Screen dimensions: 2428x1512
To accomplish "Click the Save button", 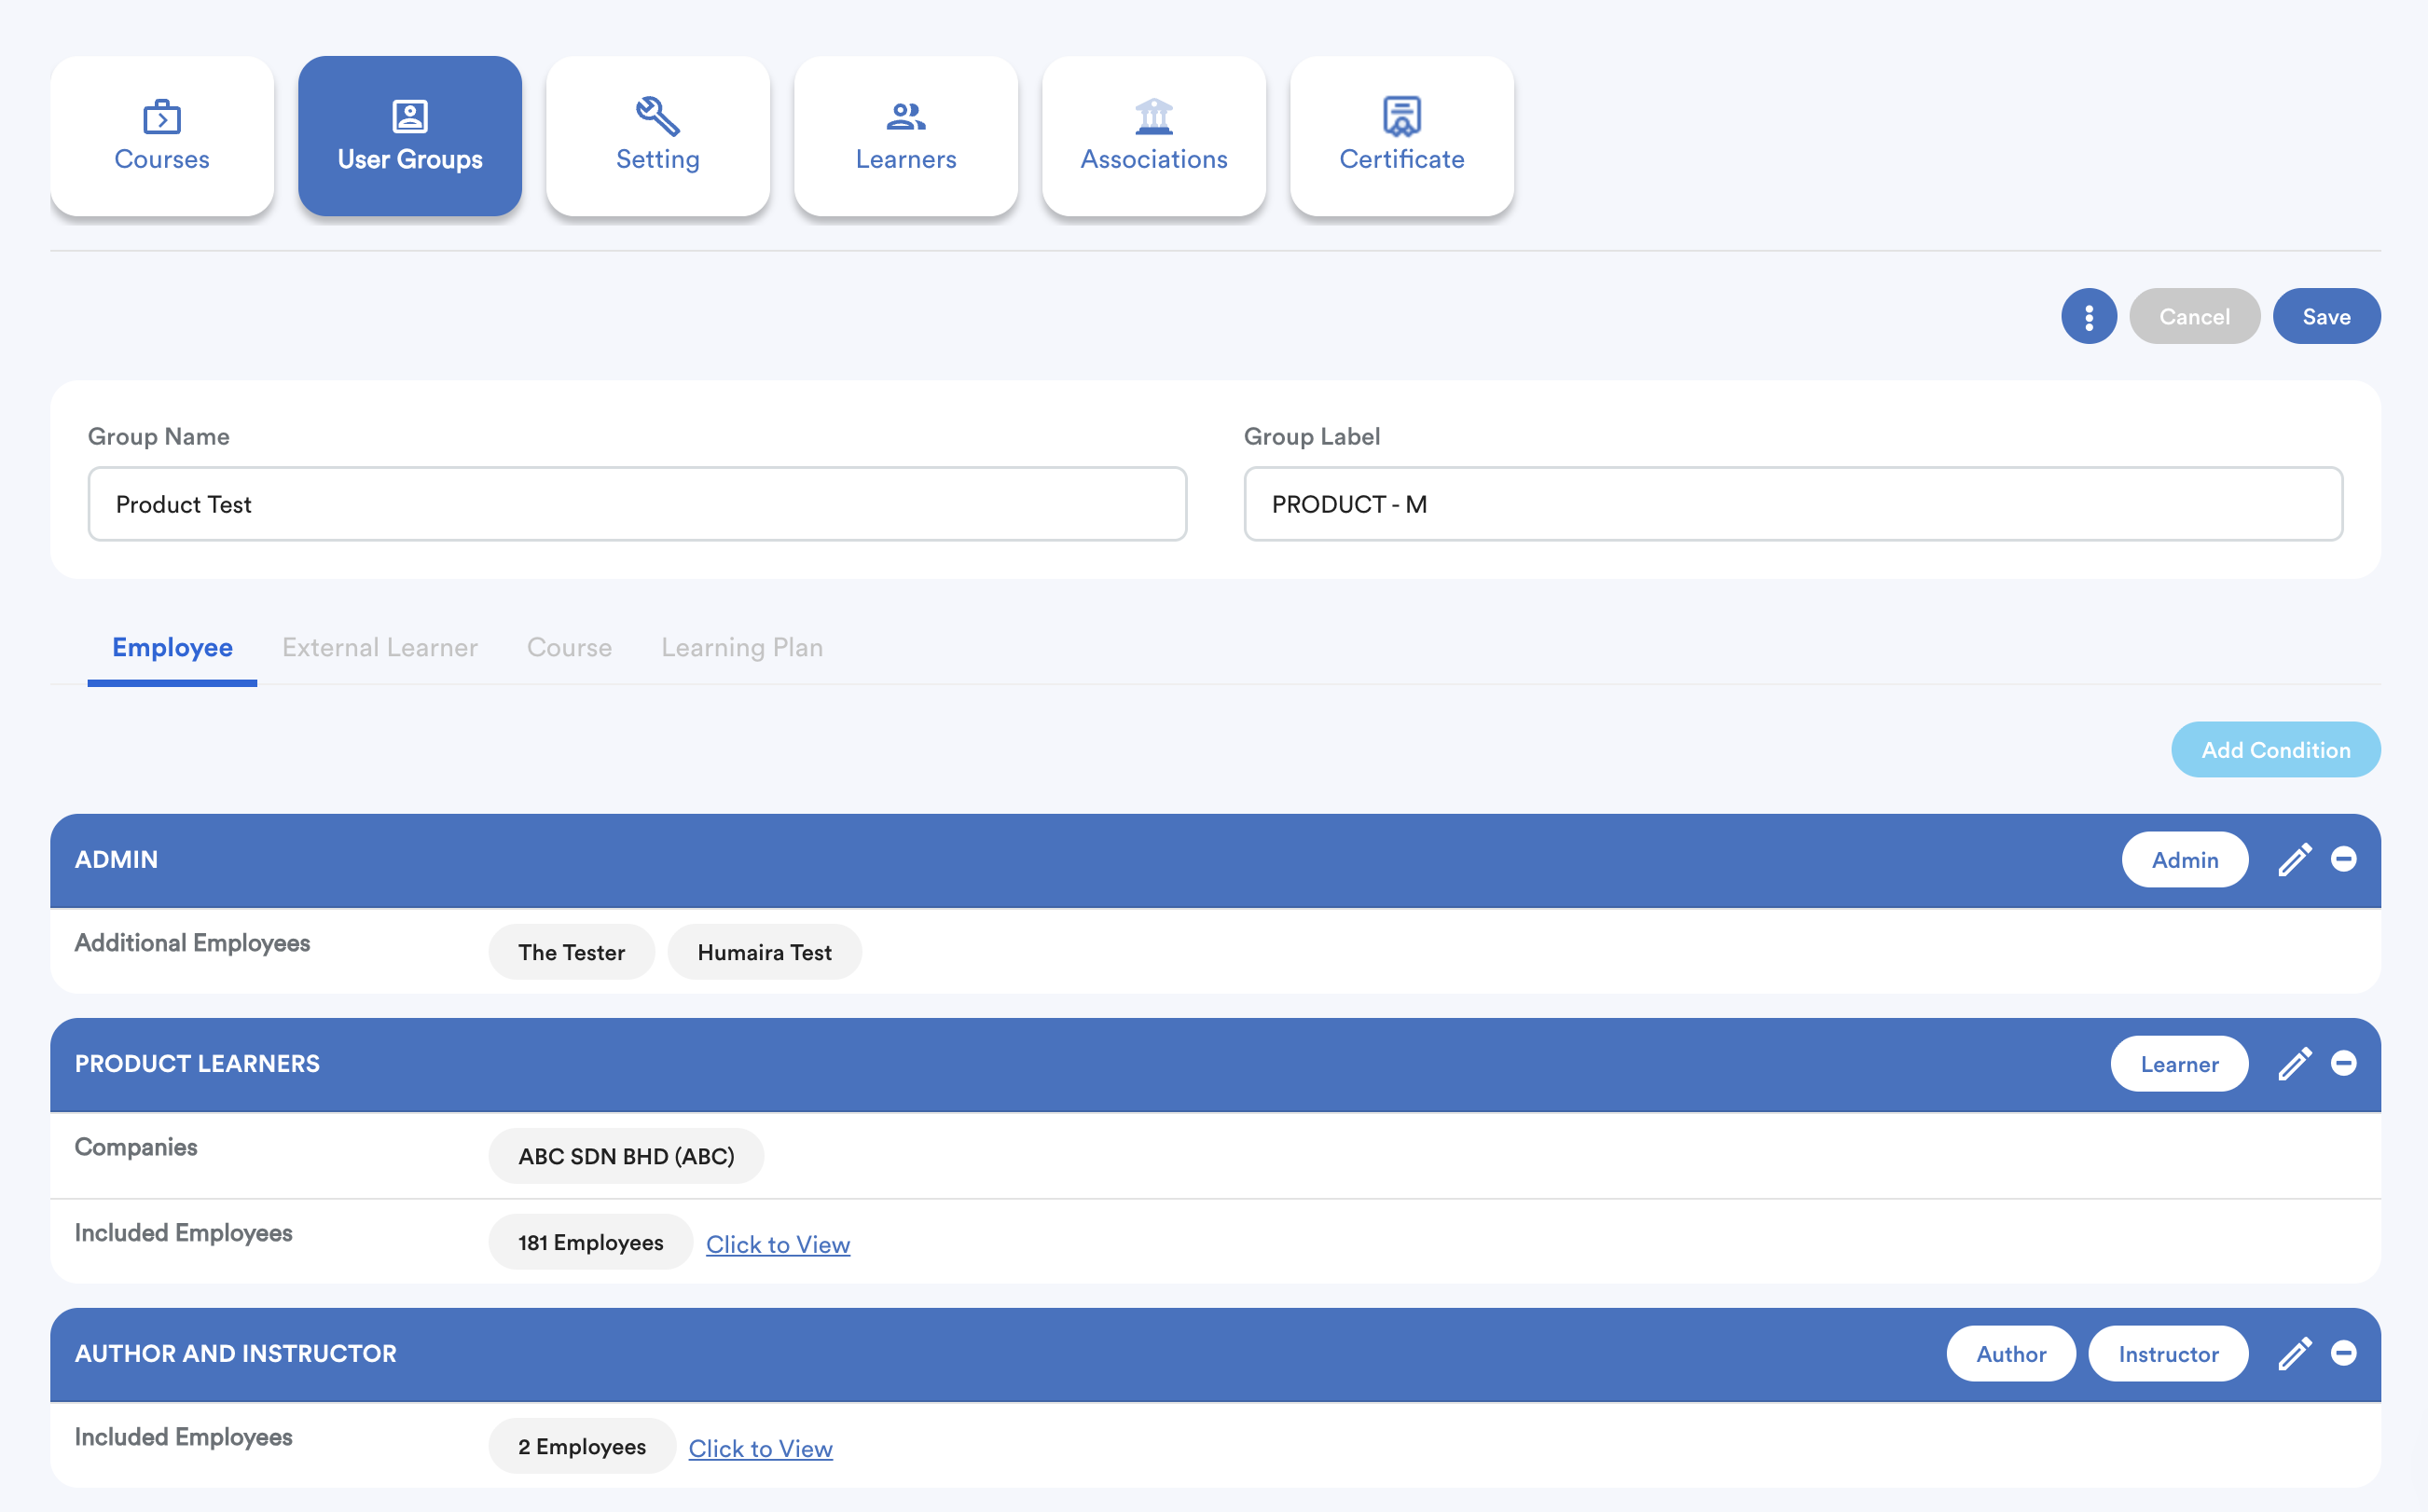I will click(2326, 317).
